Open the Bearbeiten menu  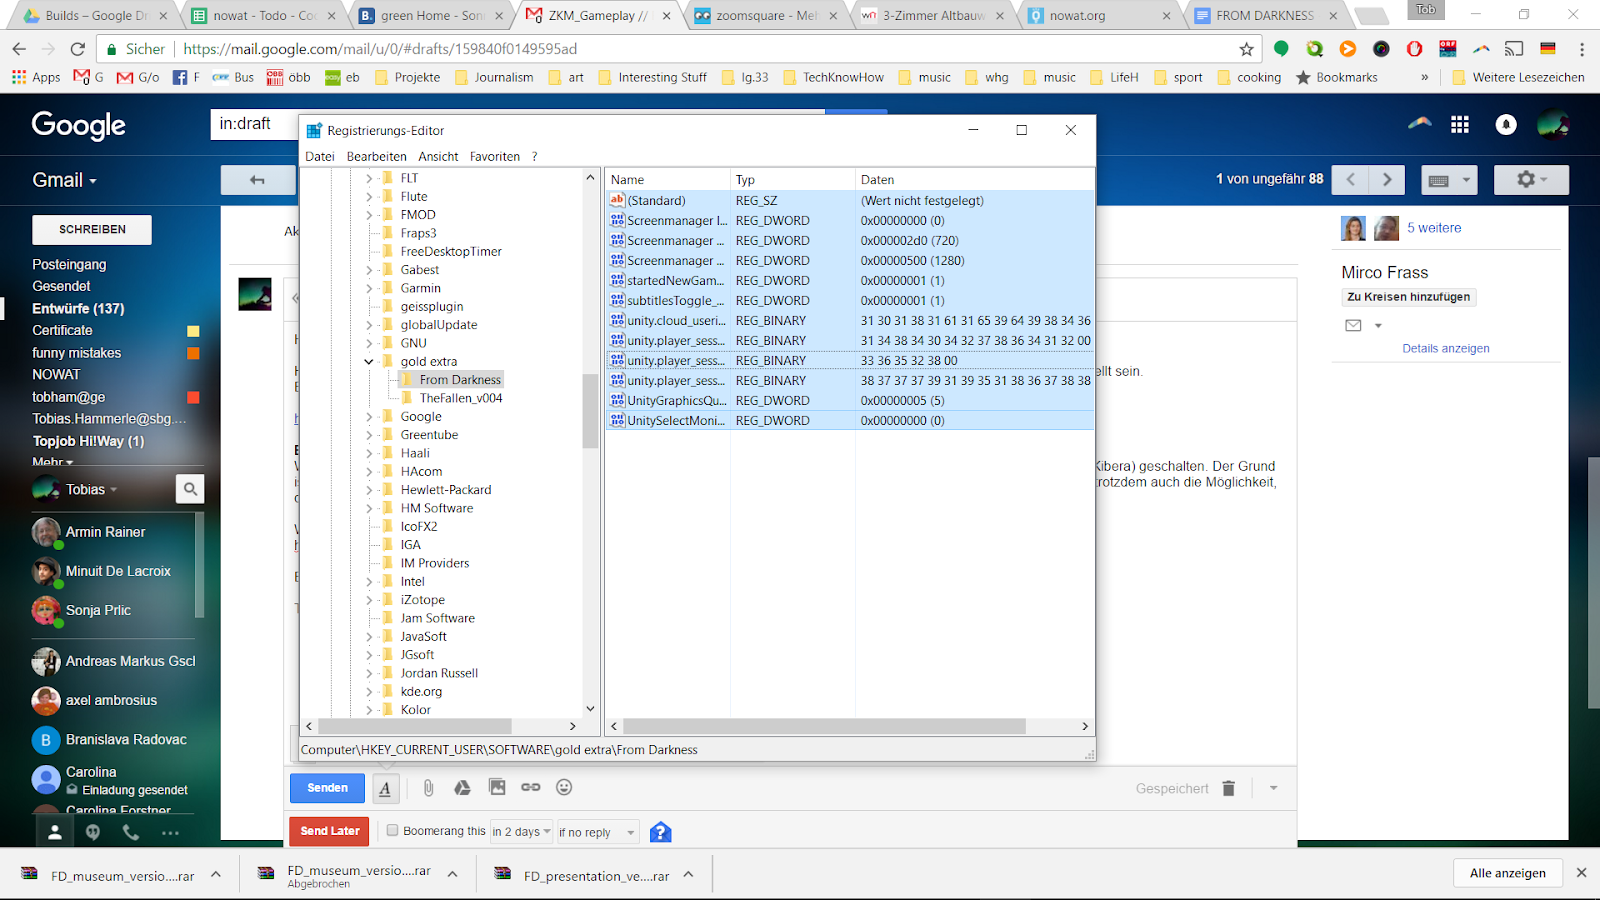tap(376, 156)
